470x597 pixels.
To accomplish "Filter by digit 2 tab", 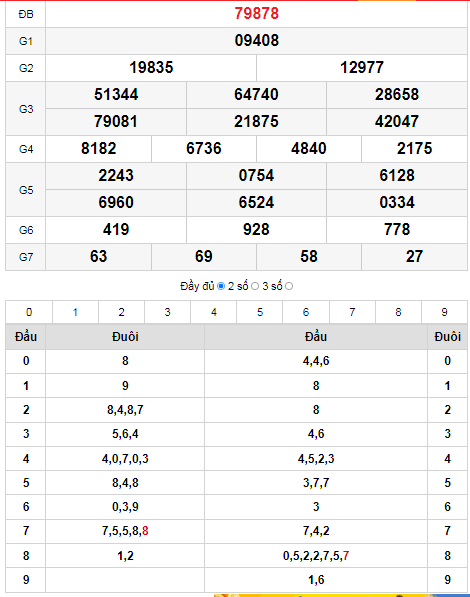I will click(121, 312).
